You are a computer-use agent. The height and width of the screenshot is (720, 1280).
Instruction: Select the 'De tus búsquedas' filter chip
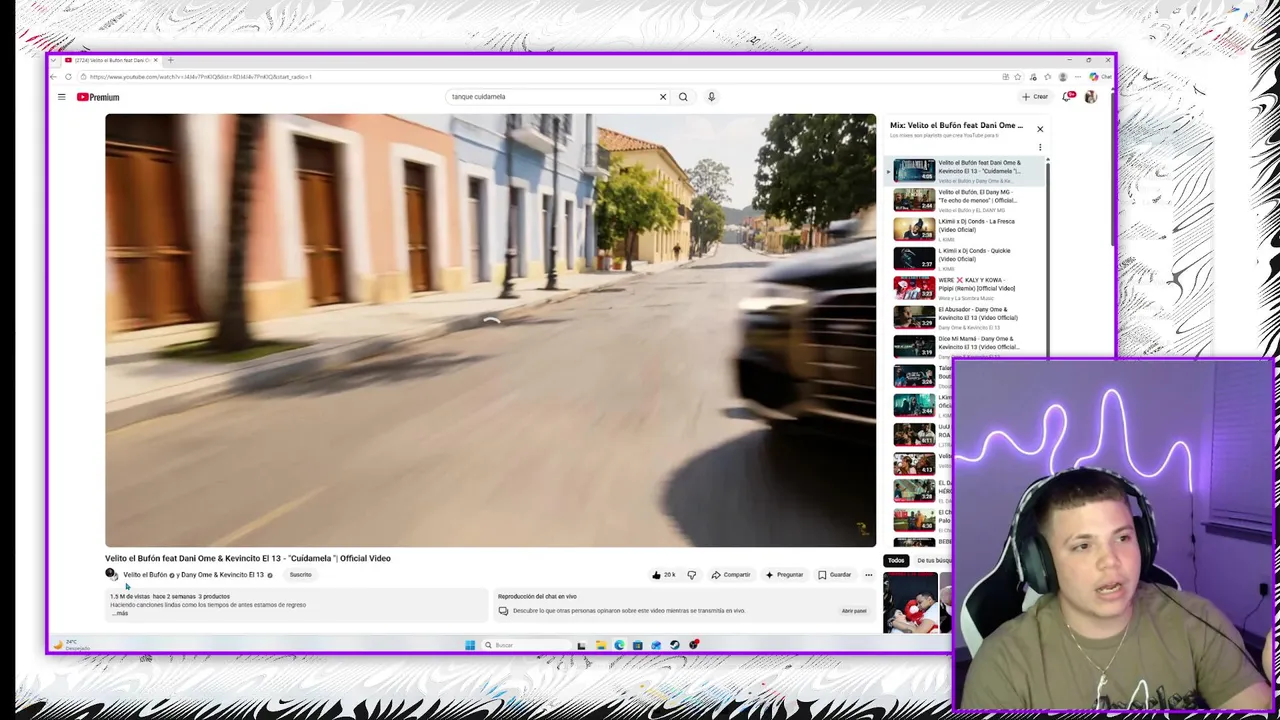[933, 561]
